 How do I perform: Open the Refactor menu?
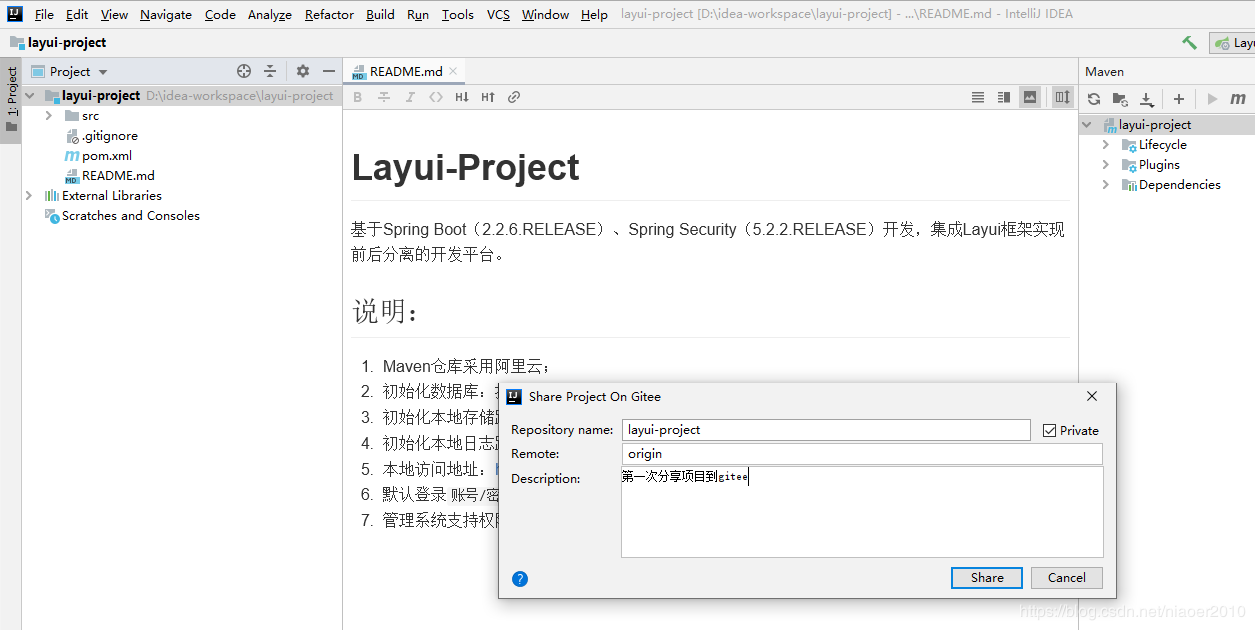pyautogui.click(x=329, y=14)
